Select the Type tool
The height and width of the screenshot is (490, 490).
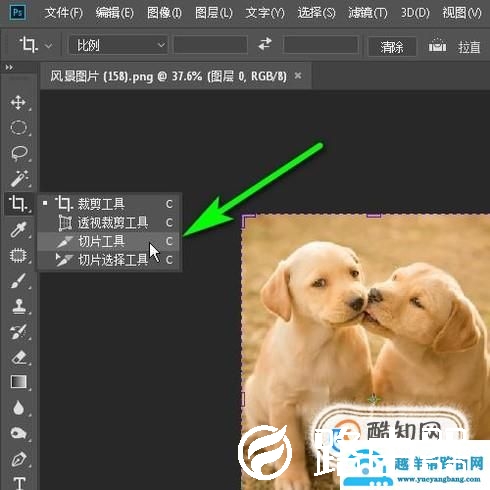pyautogui.click(x=19, y=483)
